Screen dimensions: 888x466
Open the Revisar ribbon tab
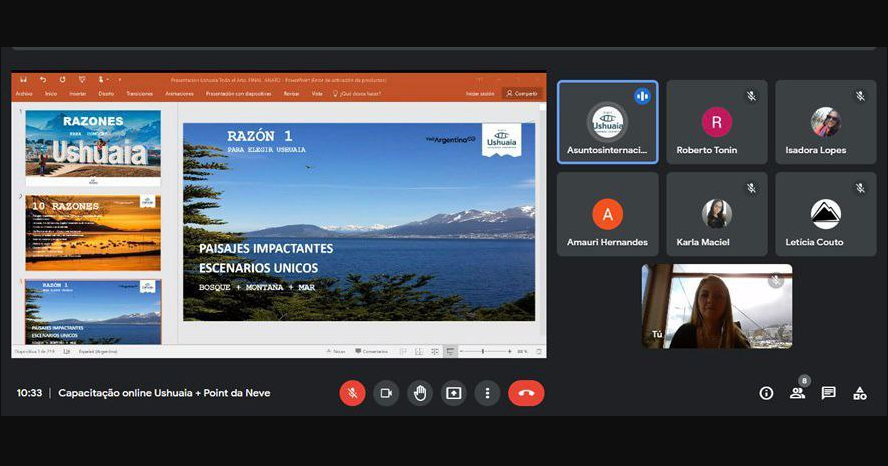[x=291, y=94]
